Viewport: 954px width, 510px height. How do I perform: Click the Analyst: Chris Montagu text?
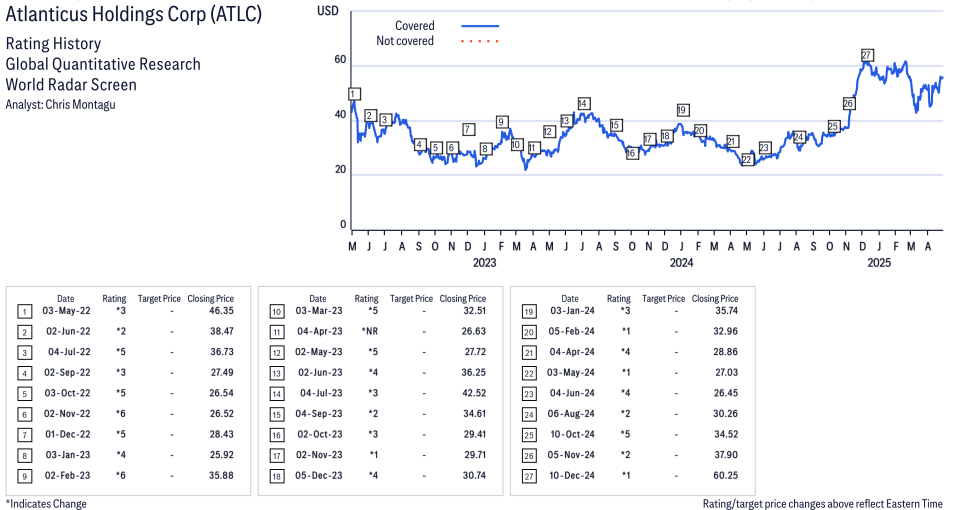[x=60, y=104]
